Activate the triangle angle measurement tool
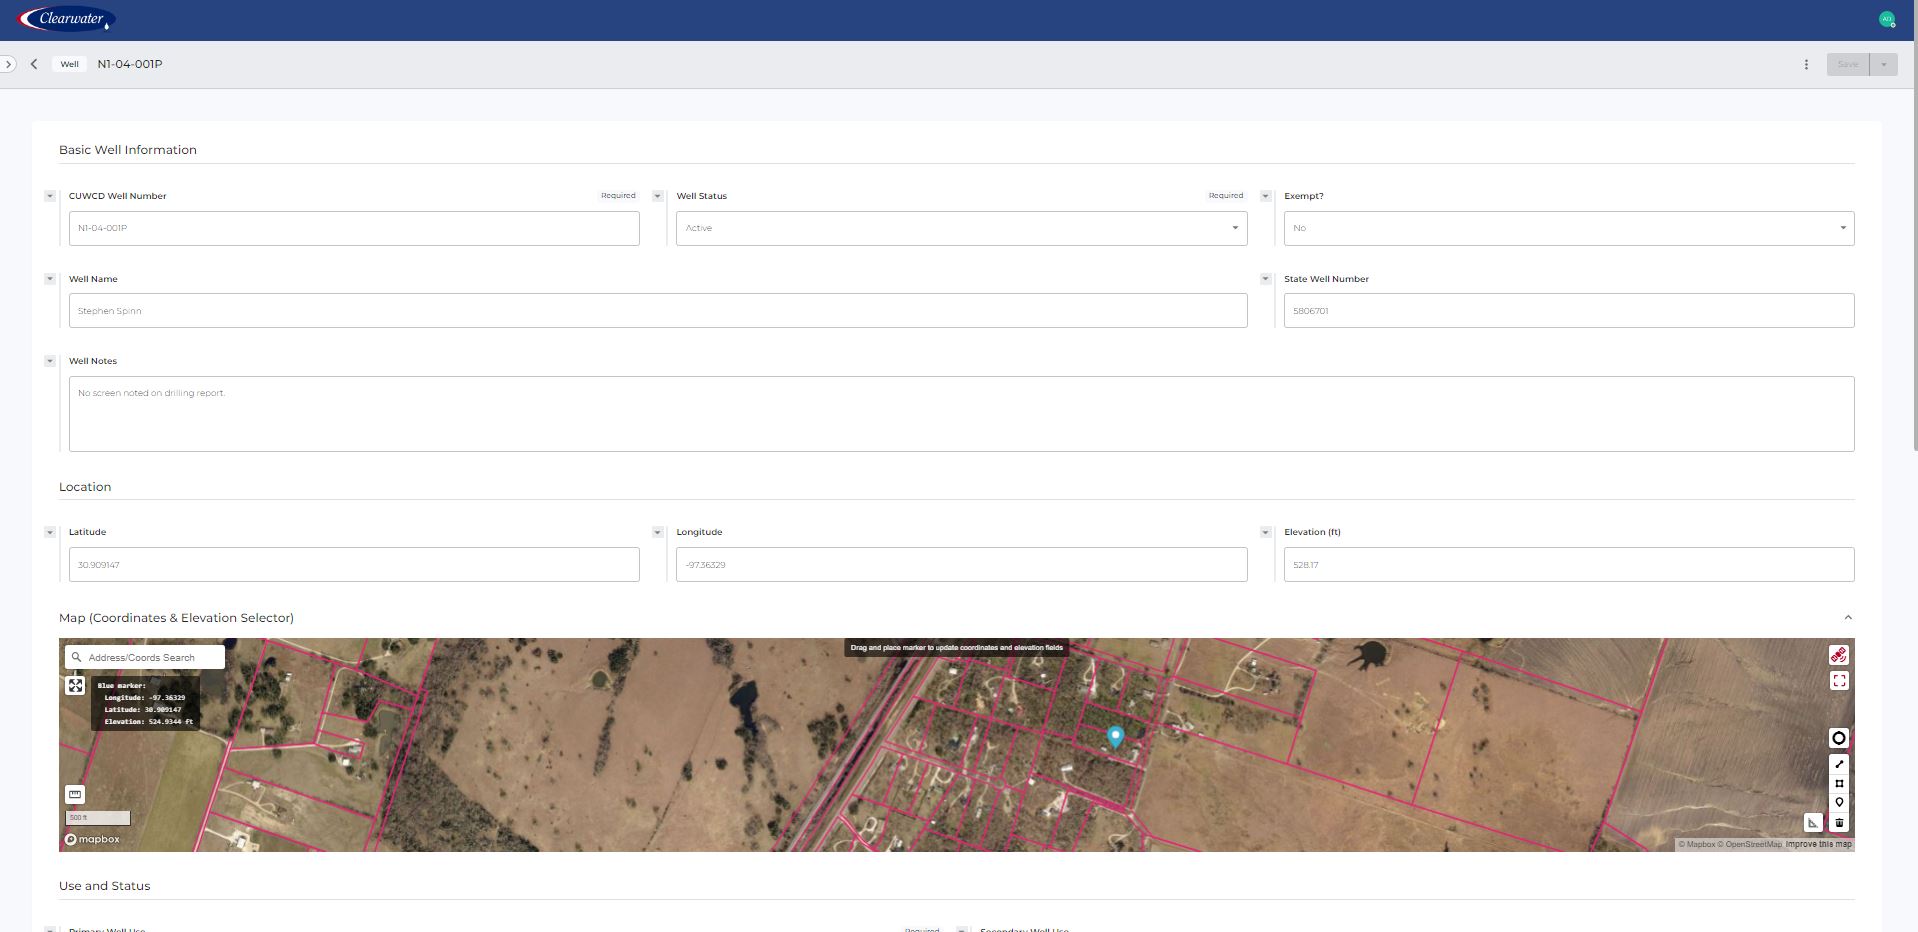 (x=1813, y=823)
